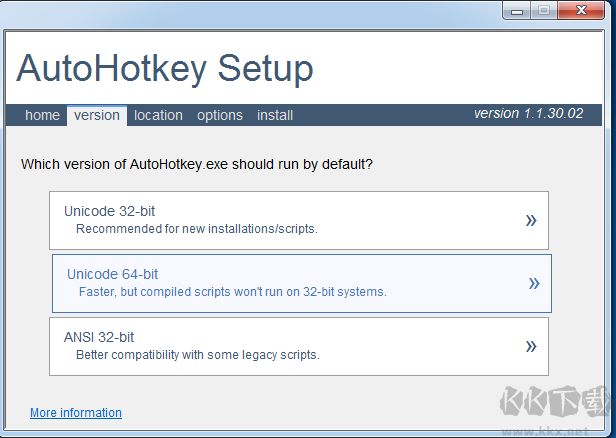Click the AutoHotkey Setup heading

pos(165,68)
